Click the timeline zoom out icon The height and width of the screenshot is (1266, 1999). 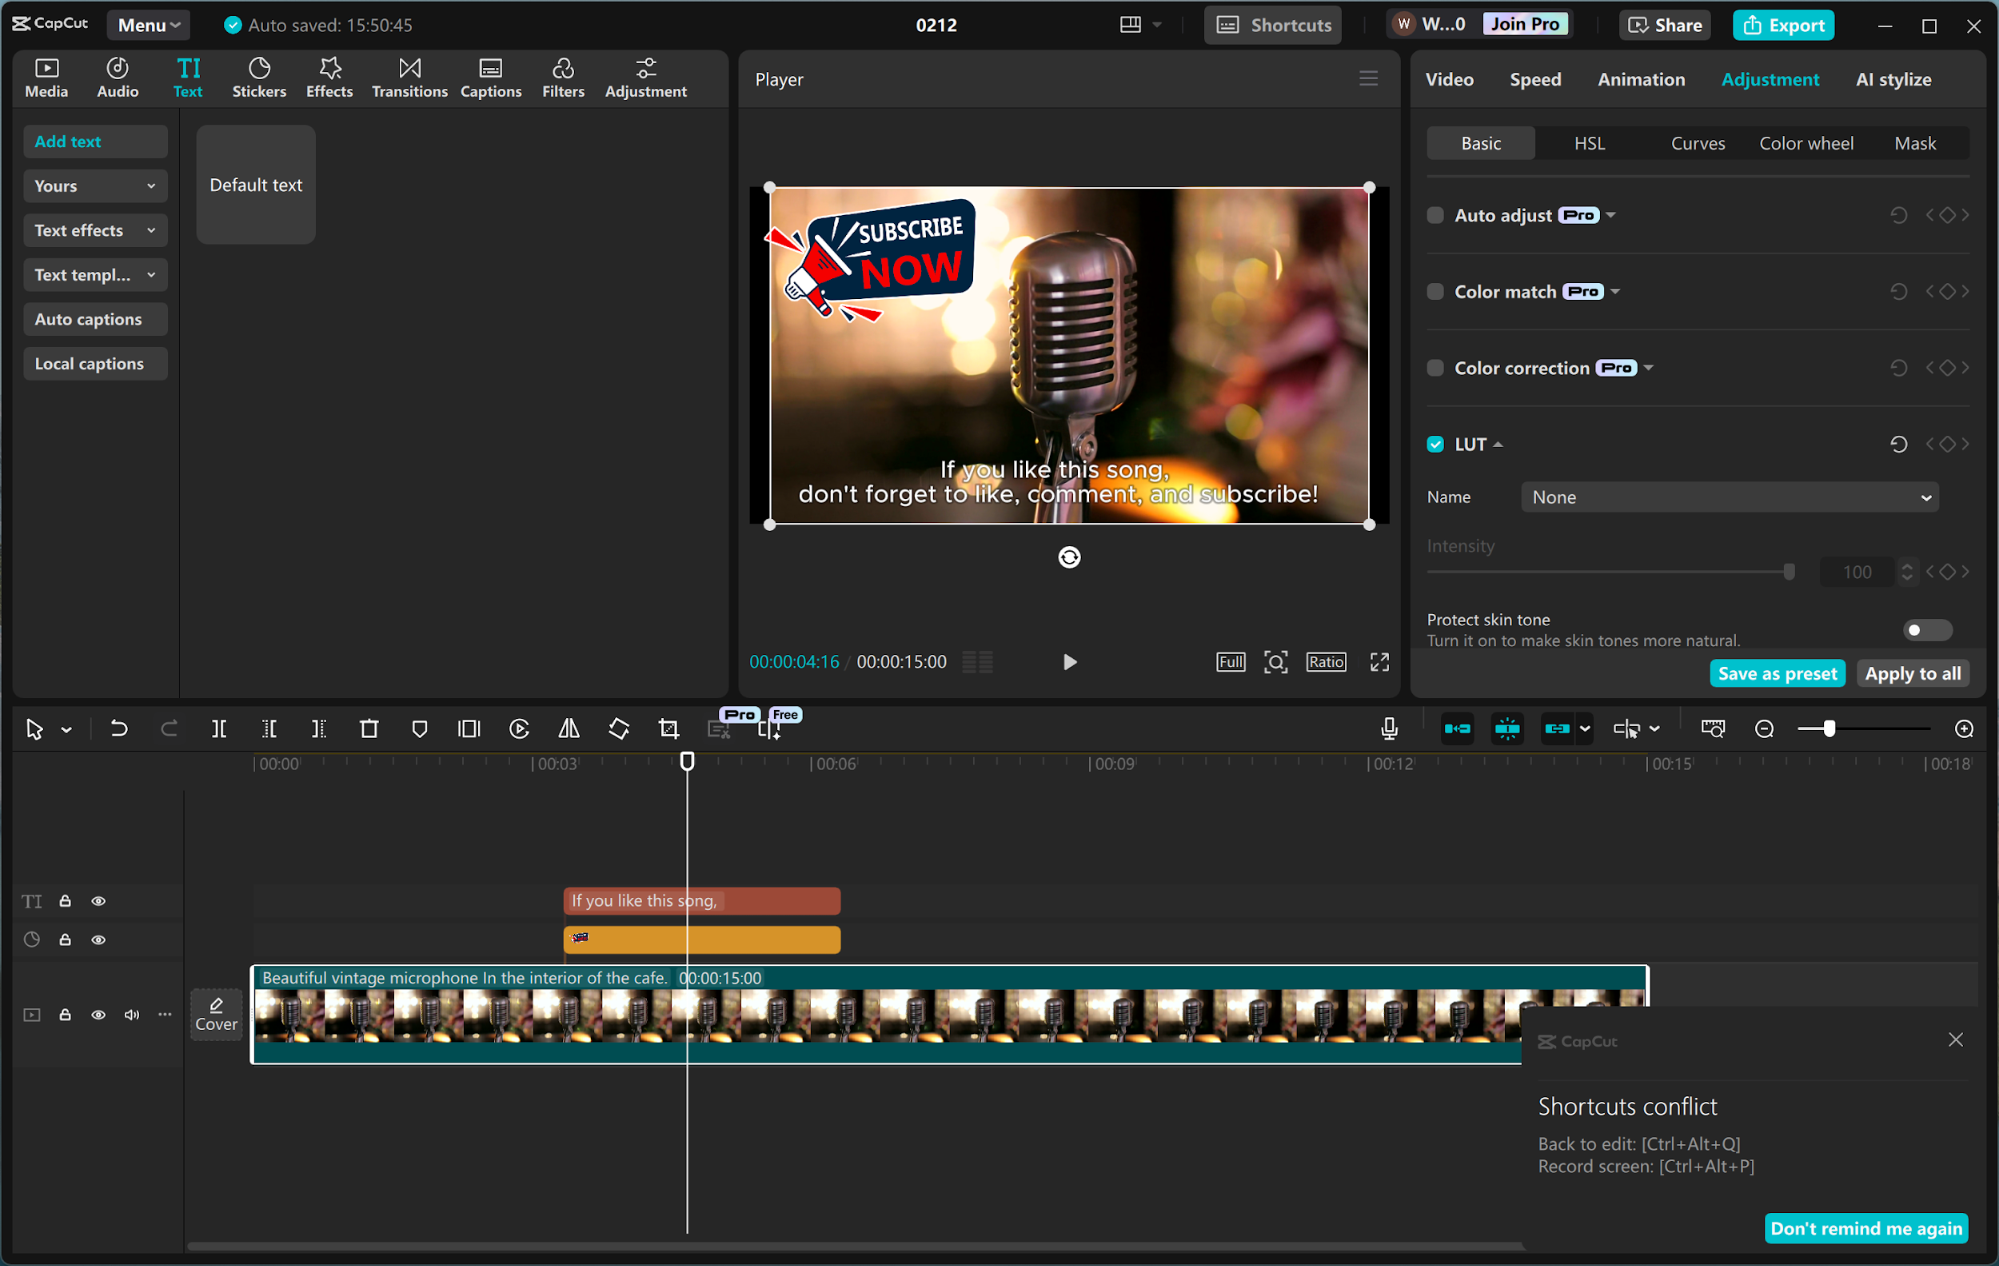[1764, 729]
